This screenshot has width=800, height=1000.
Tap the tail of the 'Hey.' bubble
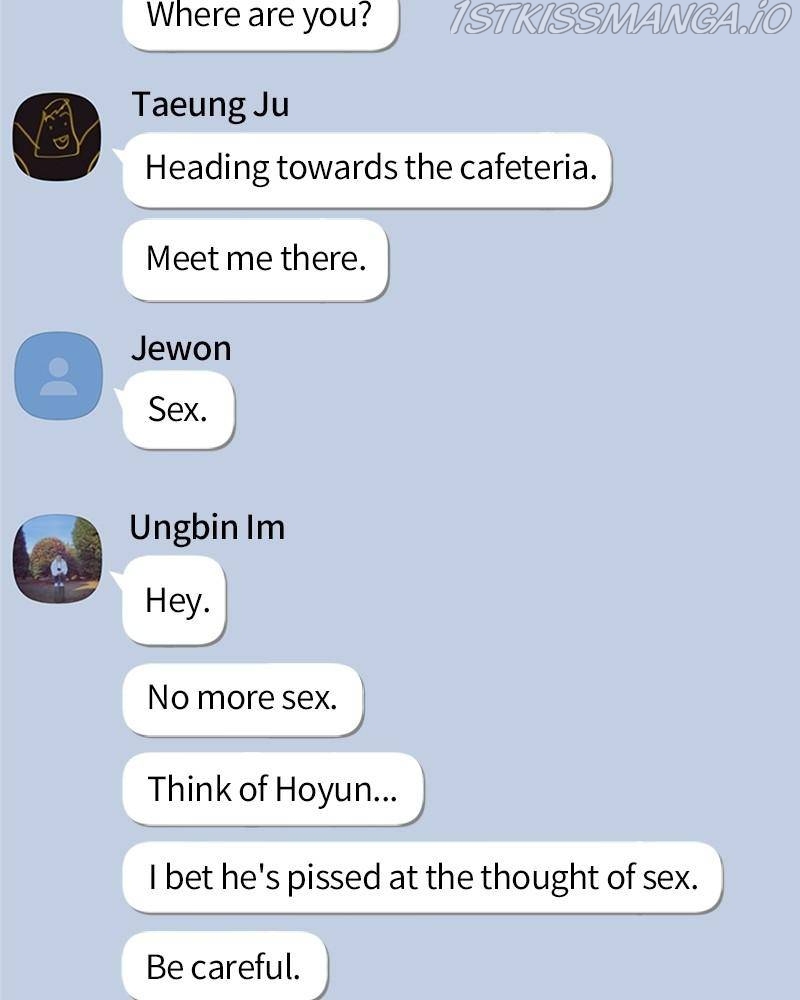tap(117, 579)
